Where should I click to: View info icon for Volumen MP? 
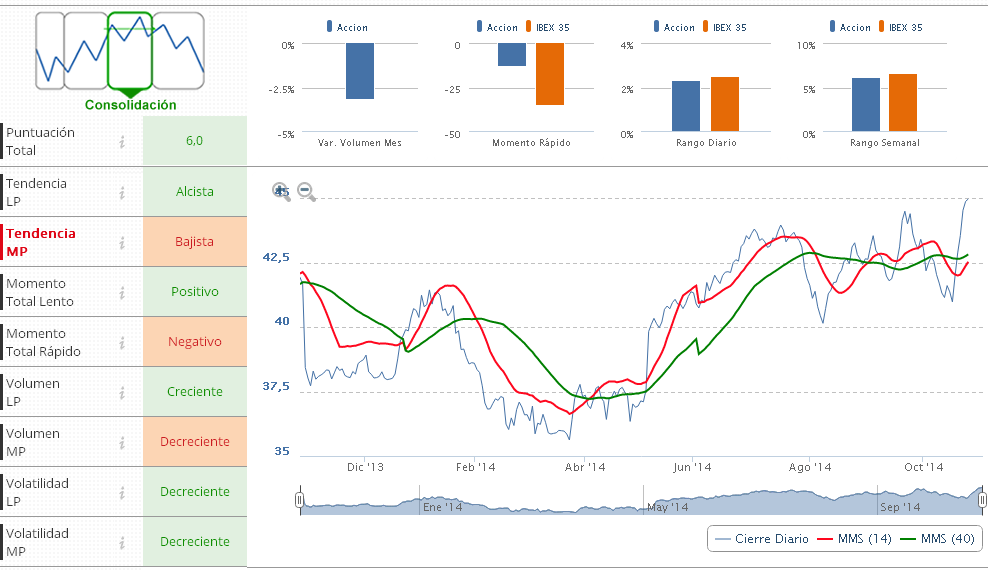pos(122,442)
